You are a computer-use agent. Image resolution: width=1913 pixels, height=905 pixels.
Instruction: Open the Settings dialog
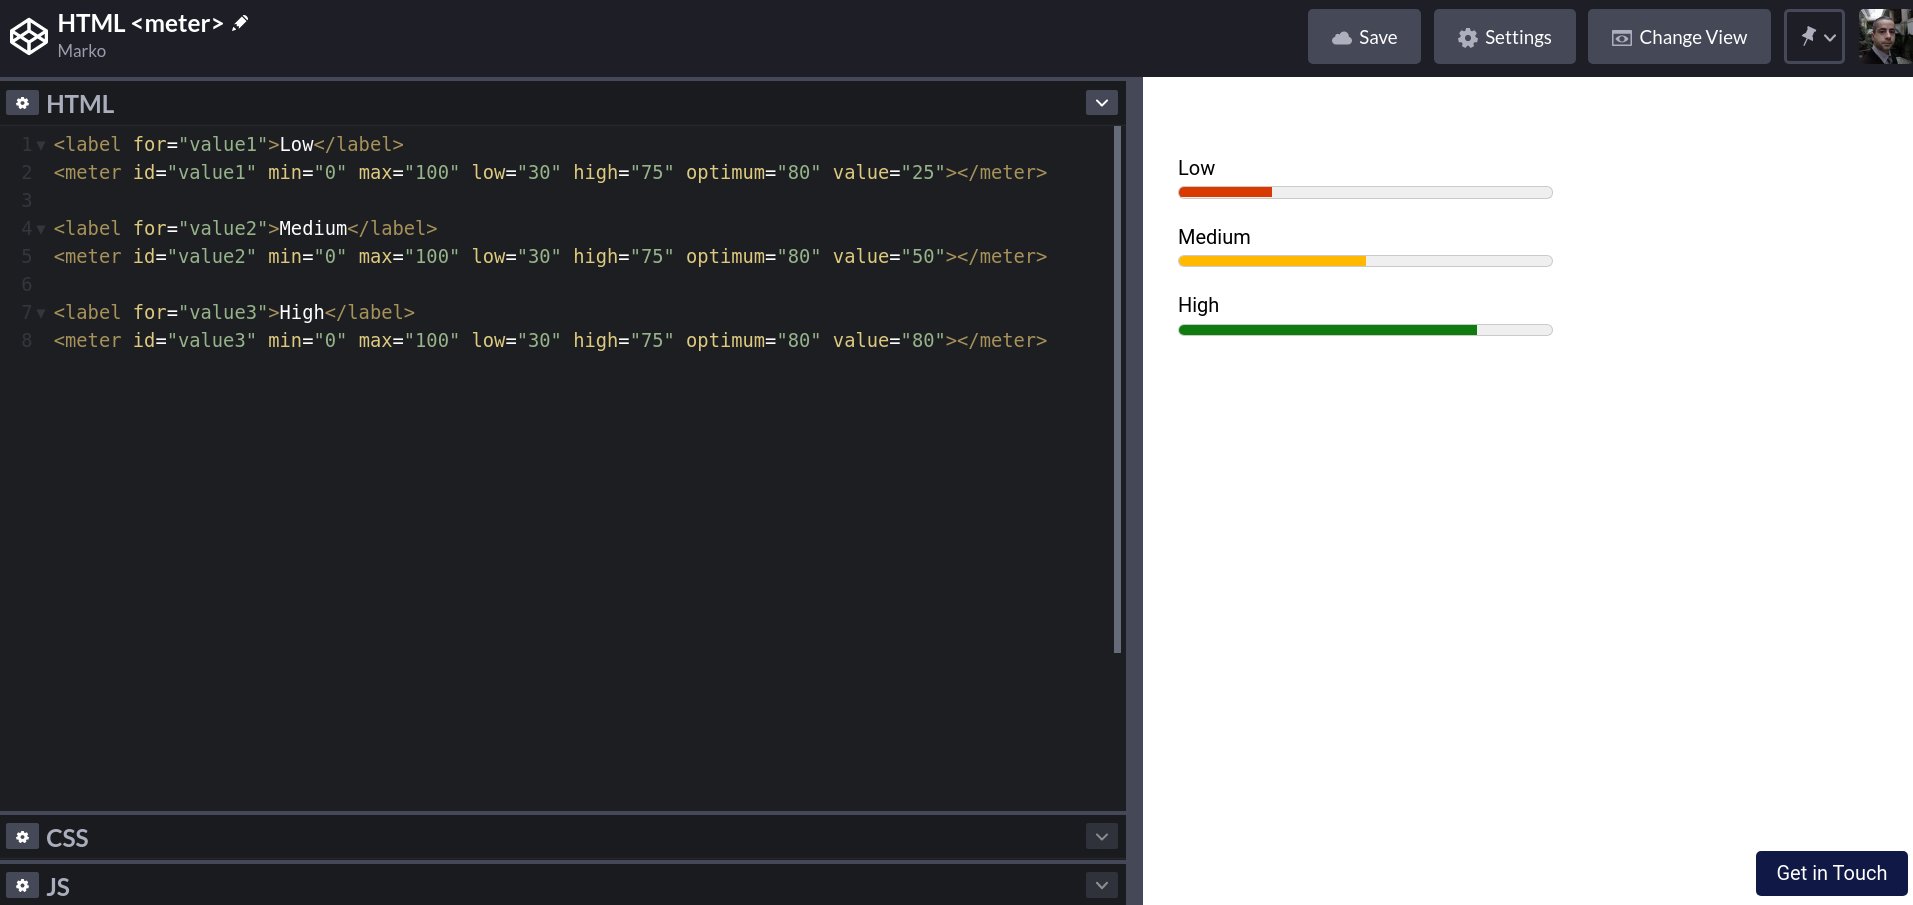tap(1504, 37)
